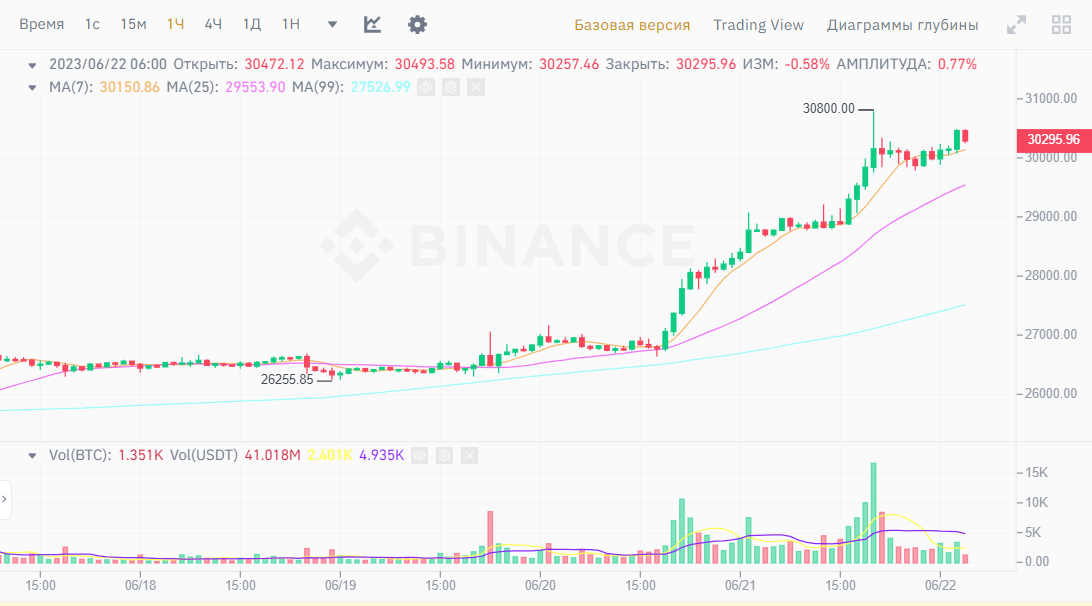Enter fullscreen chart mode
The image size is (1092, 606).
click(x=1016, y=25)
